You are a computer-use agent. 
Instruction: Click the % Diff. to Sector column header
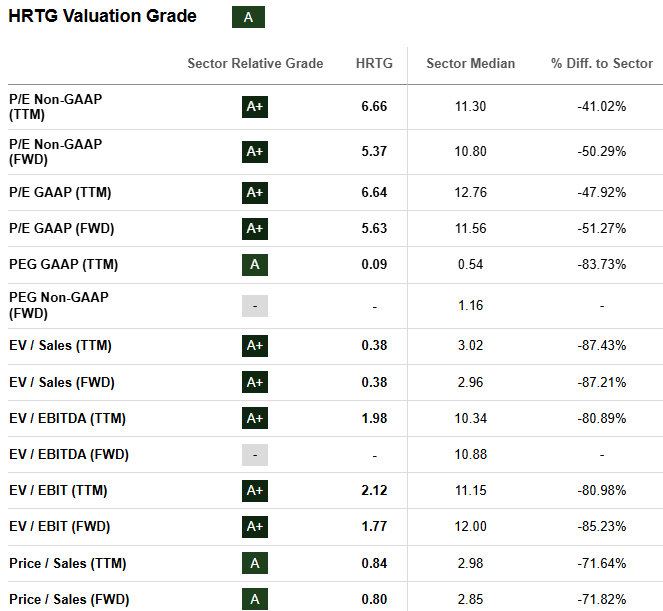click(x=601, y=64)
